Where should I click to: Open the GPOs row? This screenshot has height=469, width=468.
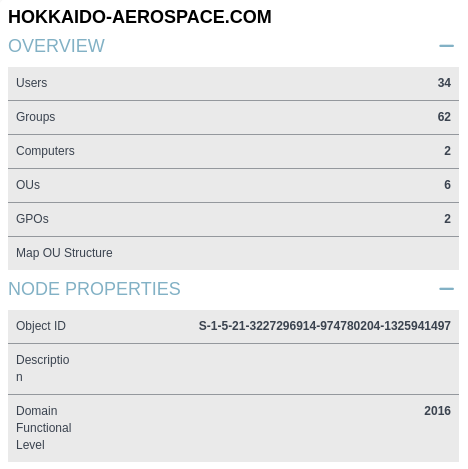click(x=233, y=219)
